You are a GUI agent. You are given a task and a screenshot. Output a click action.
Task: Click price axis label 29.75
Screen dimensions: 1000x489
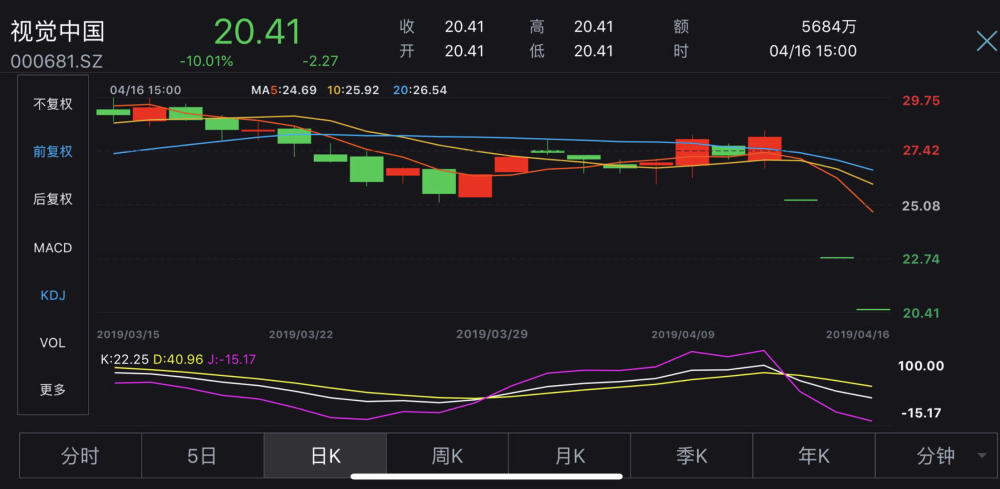[x=922, y=101]
